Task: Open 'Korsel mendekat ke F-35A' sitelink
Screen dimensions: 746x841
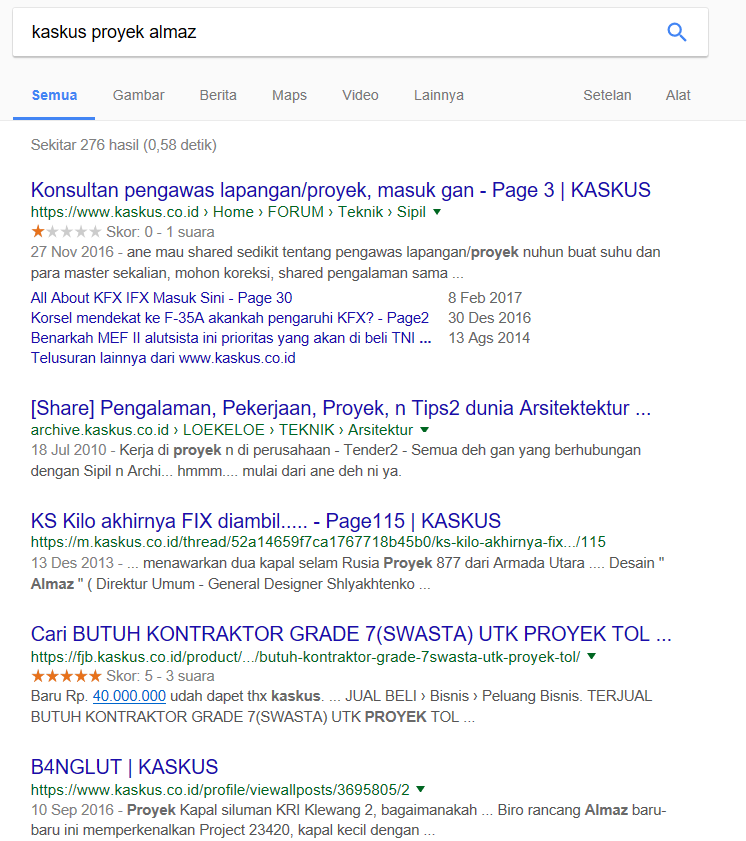Action: pos(230,318)
